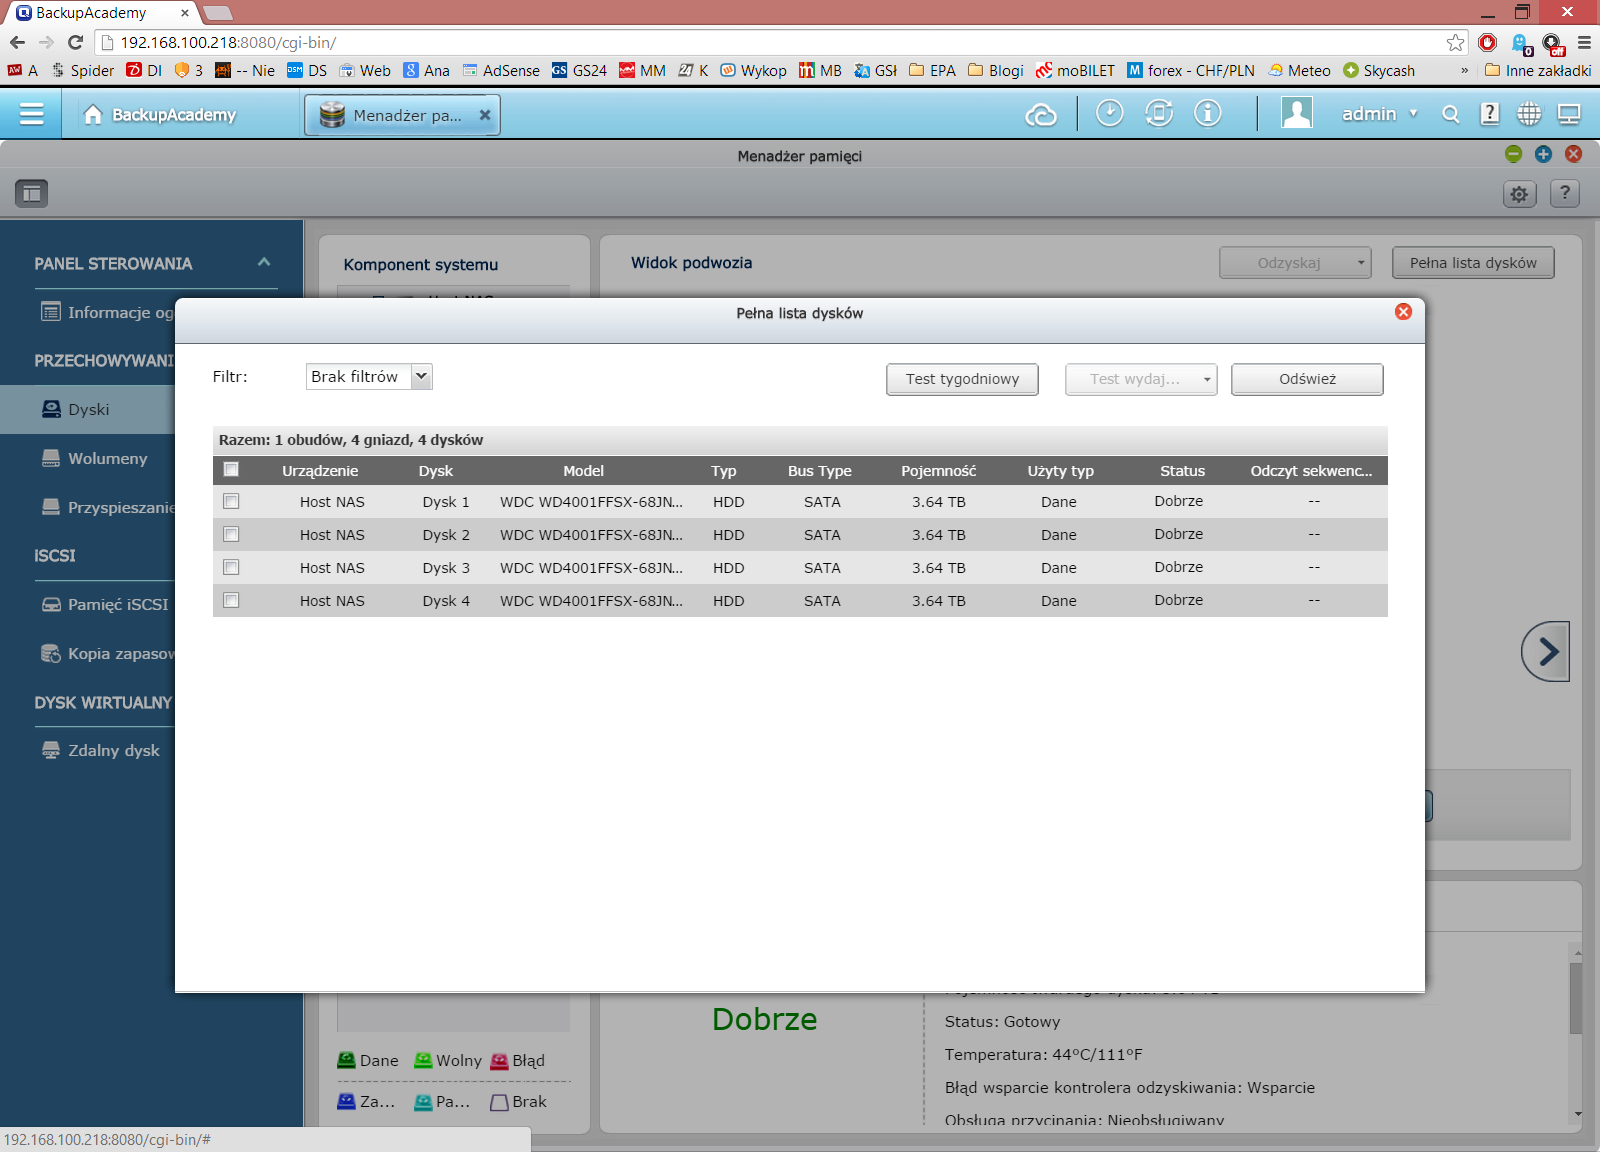This screenshot has width=1600, height=1152.
Task: Open the Dyski sidebar item
Action: click(88, 409)
